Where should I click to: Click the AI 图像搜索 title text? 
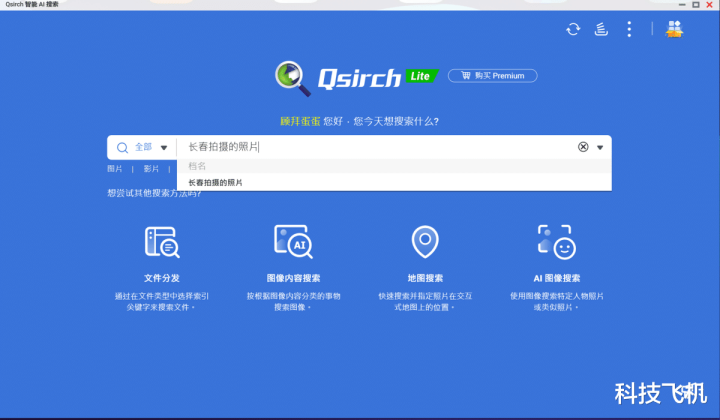(x=557, y=278)
